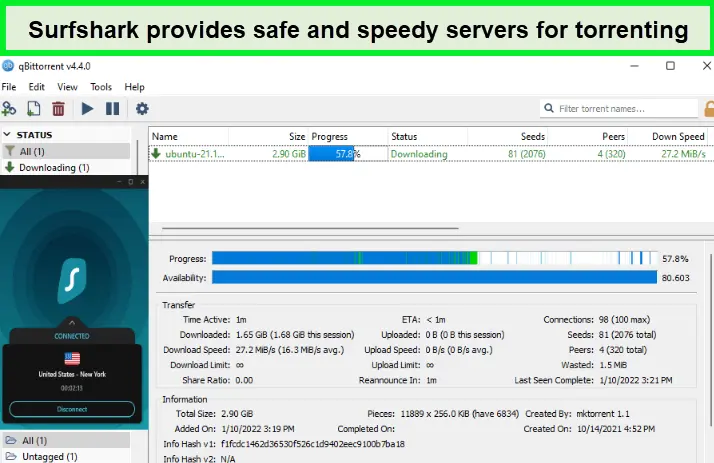Click the 80.603 availability value
The image size is (714, 463).
675,278
